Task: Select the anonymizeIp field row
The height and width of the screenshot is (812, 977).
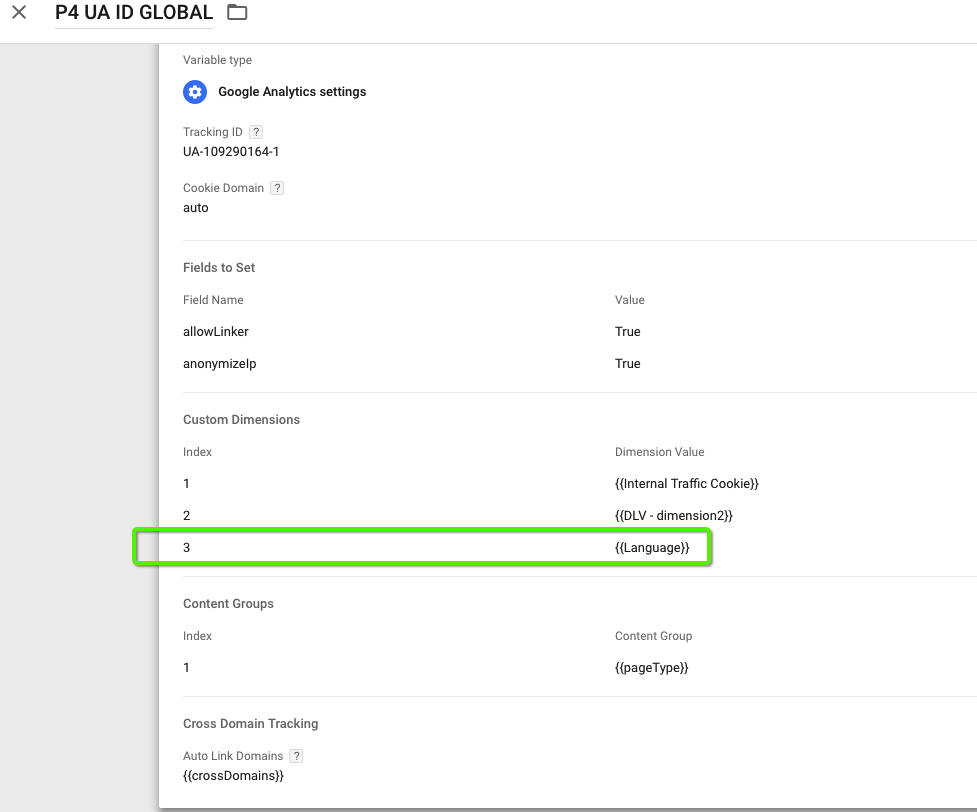Action: 579,363
